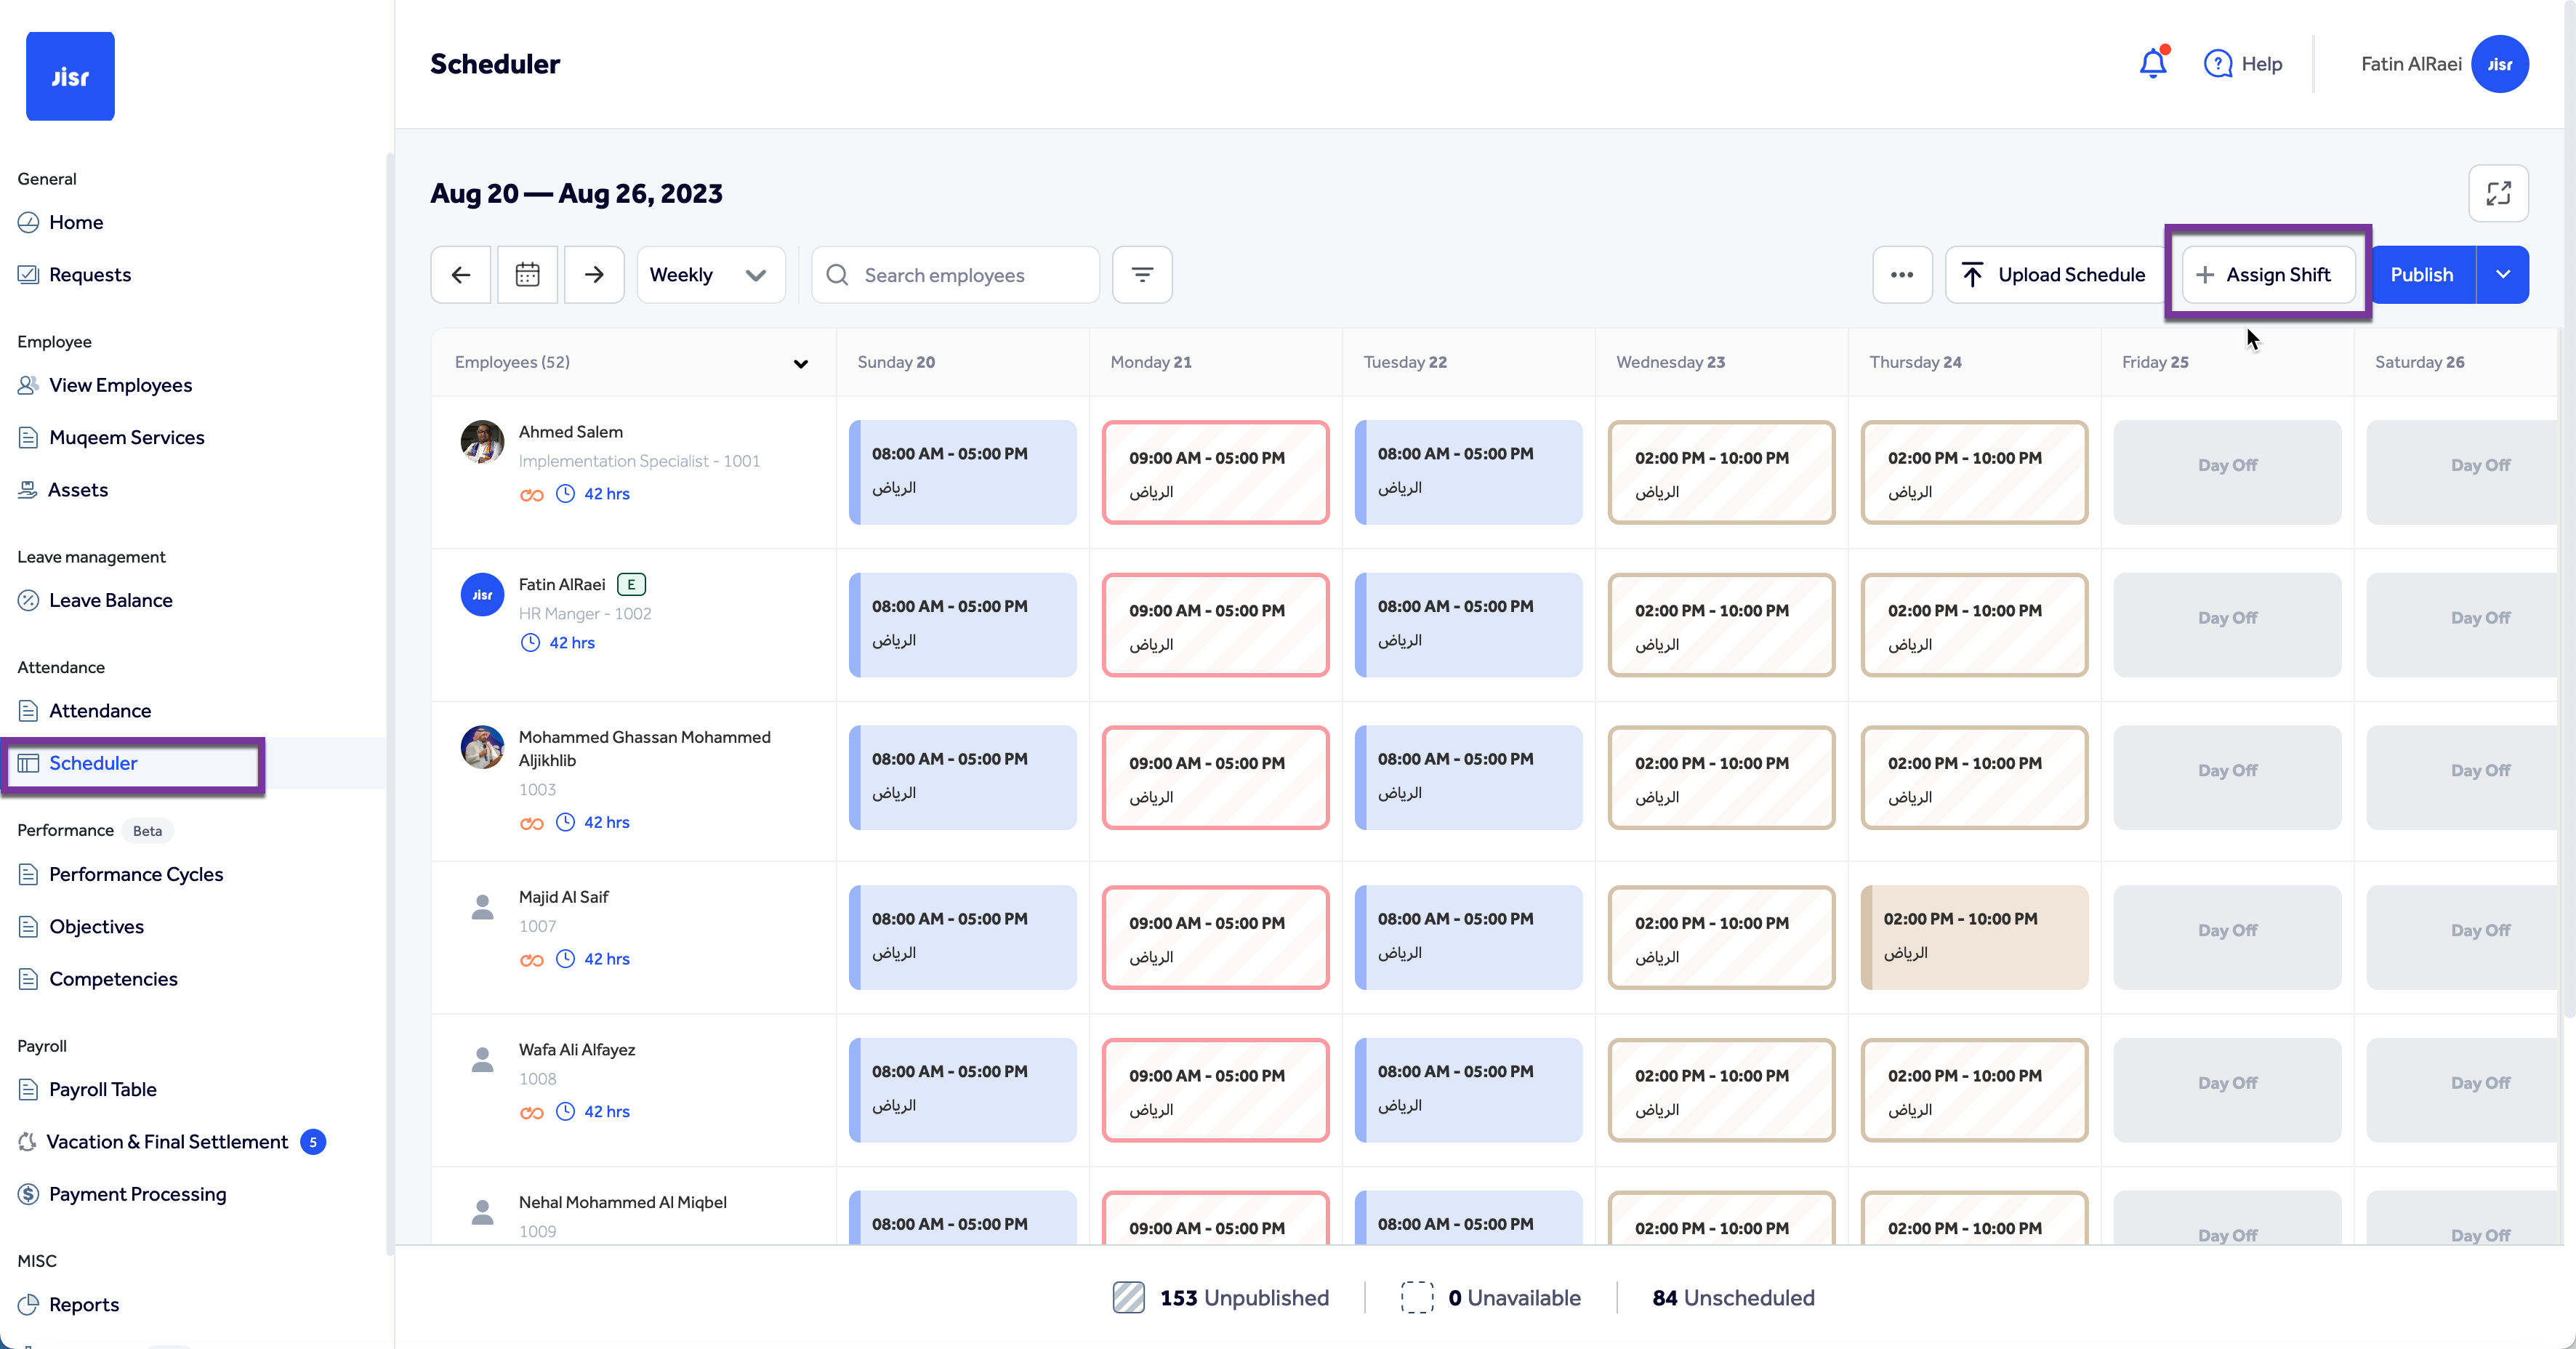2576x1349 pixels.
Task: Open Fatin AlRaei profile avatar
Action: click(2500, 63)
